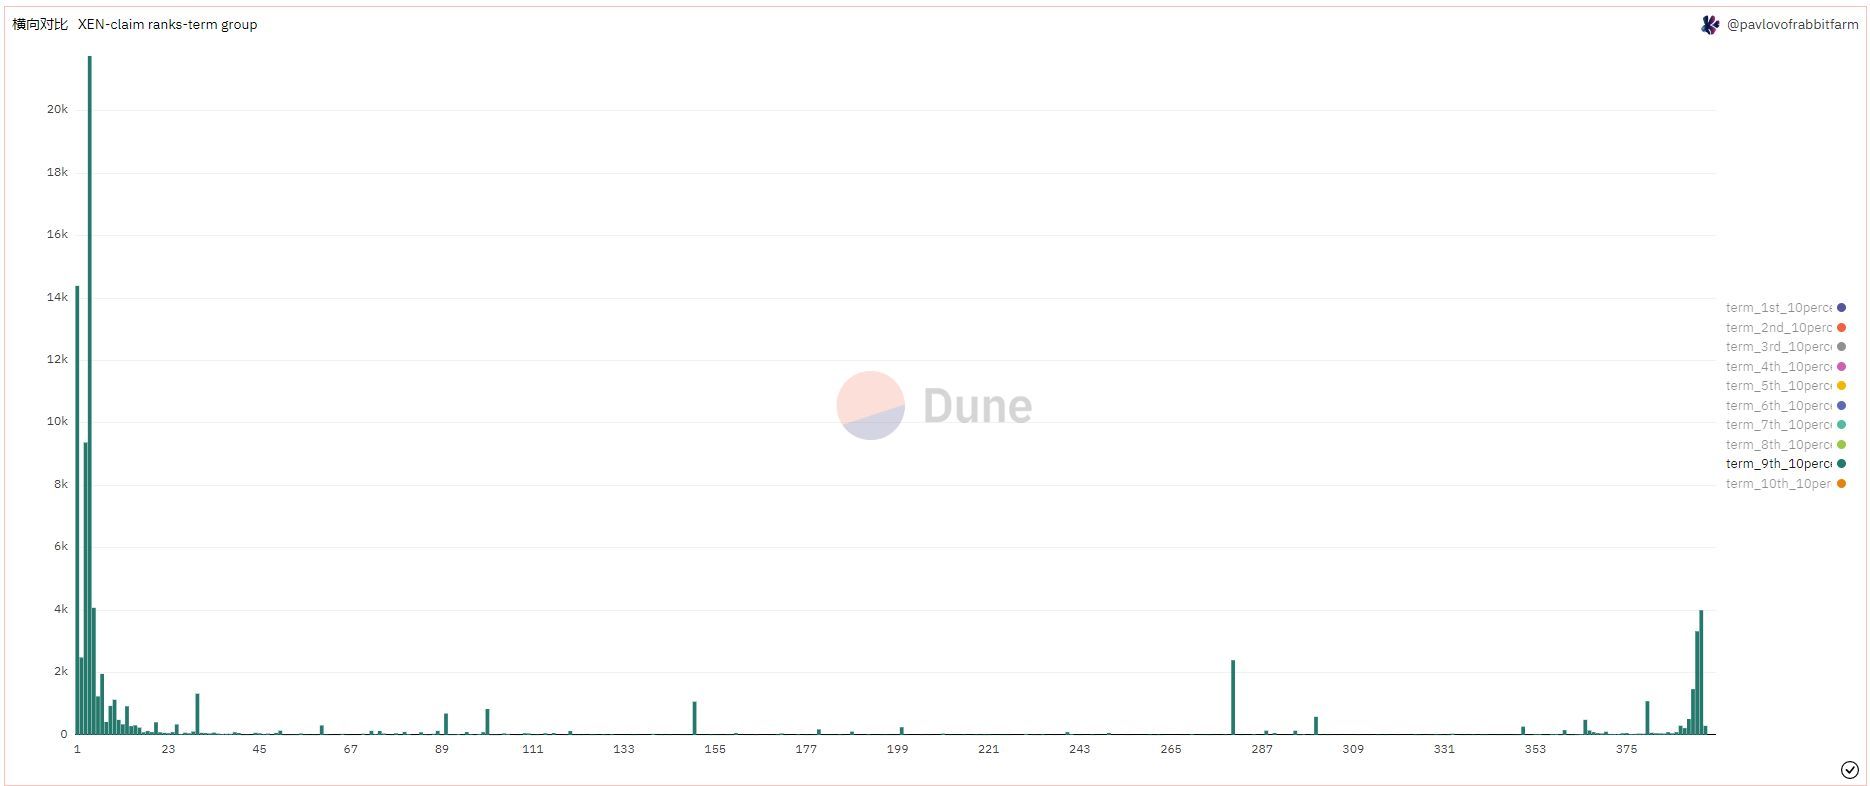Select the first bar reaching about 14k
Screen dimensions: 1870x786
tap(77, 510)
